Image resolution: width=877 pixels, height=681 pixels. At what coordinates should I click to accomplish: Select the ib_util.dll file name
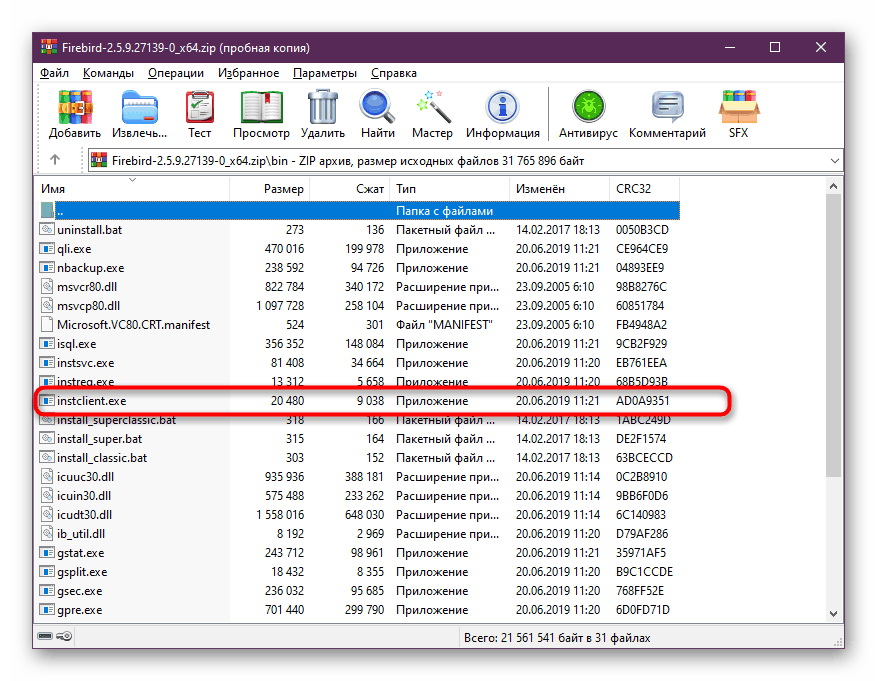81,534
